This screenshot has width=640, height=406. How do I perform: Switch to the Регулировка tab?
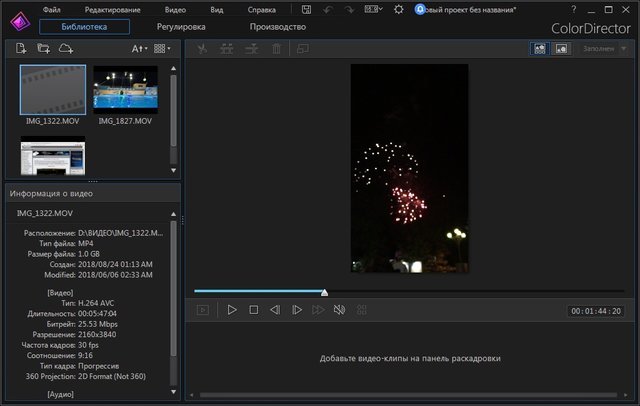pyautogui.click(x=181, y=27)
